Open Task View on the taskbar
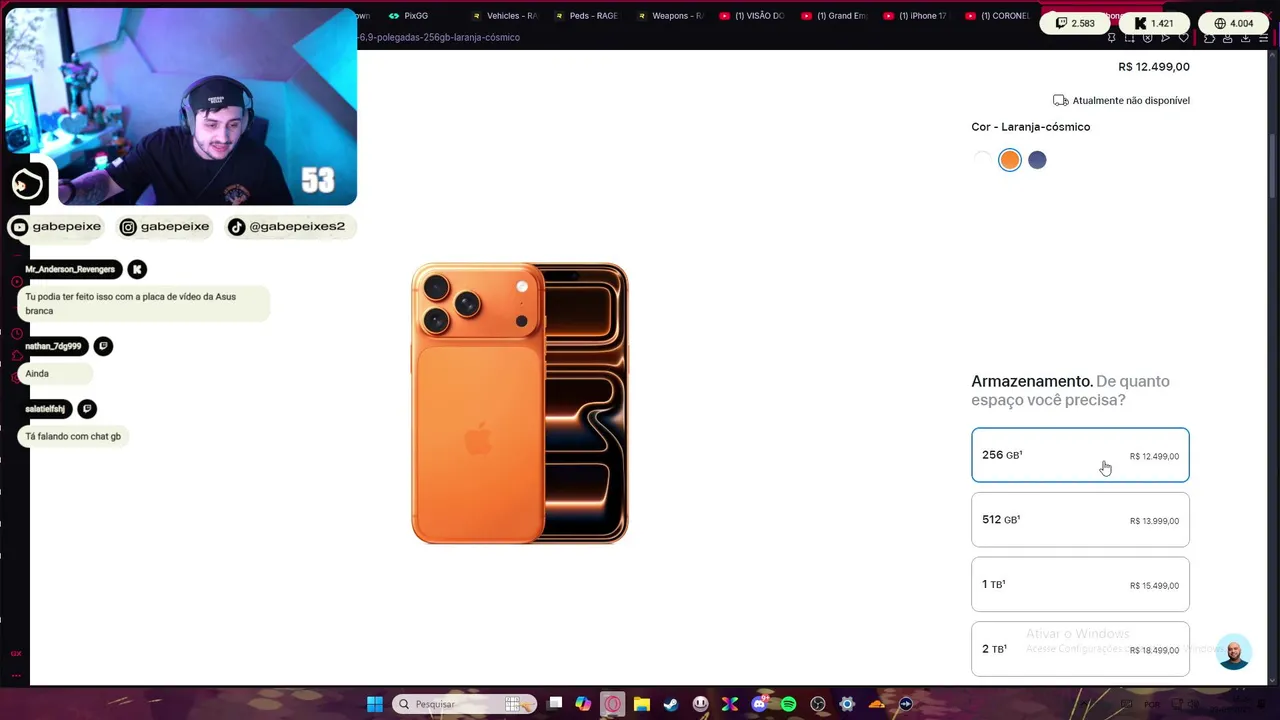Screen dimensions: 1280x720 (555, 704)
